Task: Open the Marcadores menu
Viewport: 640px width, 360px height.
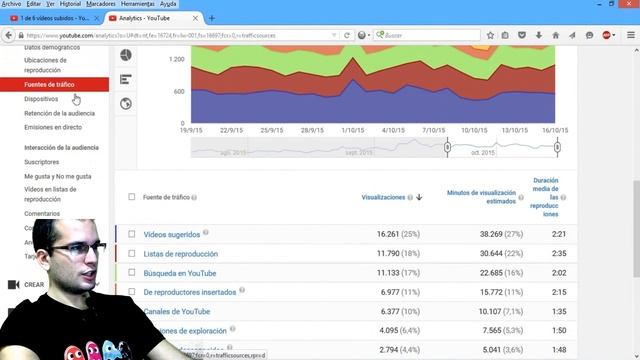Action: tap(101, 4)
